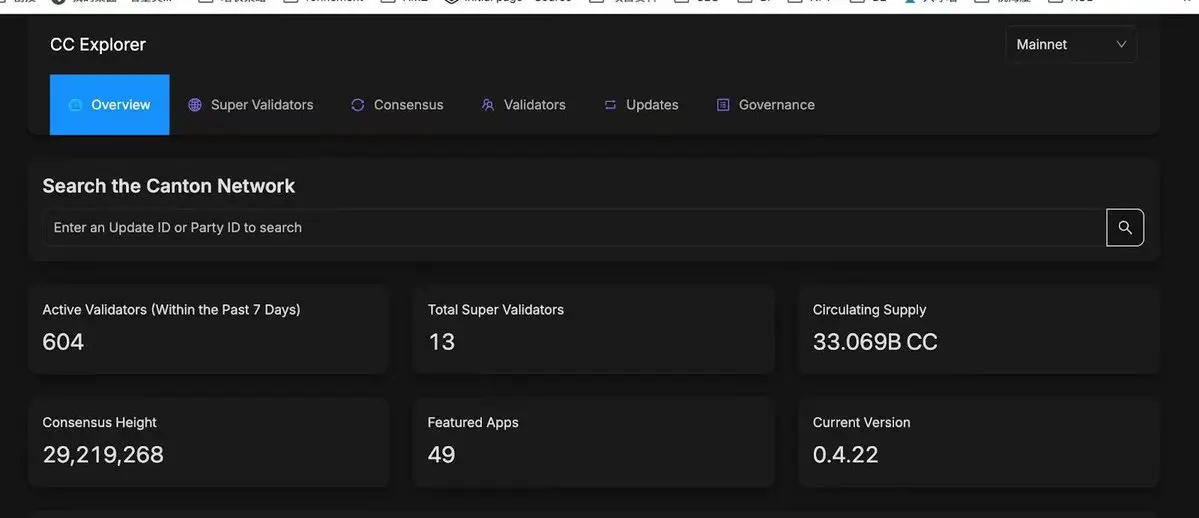Click the repeat arrows icon beside Updates
The height and width of the screenshot is (518, 1199).
pos(610,105)
